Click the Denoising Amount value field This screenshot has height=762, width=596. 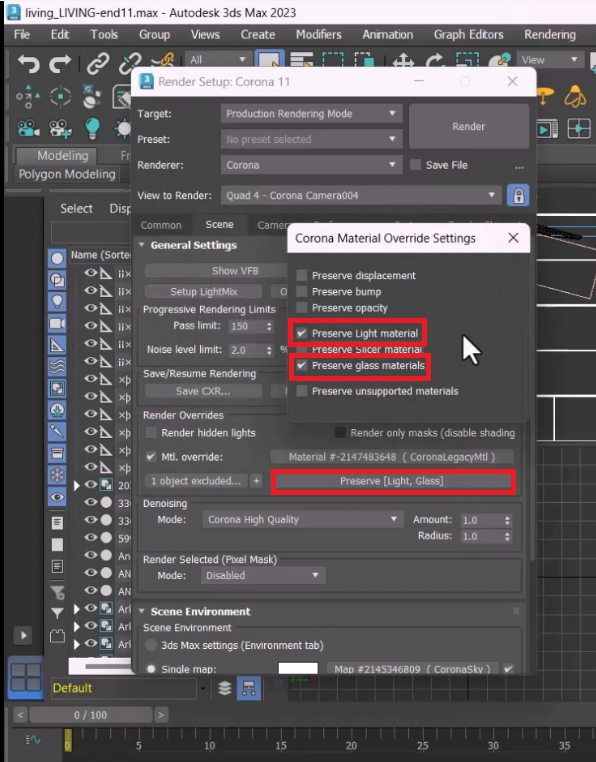481,520
